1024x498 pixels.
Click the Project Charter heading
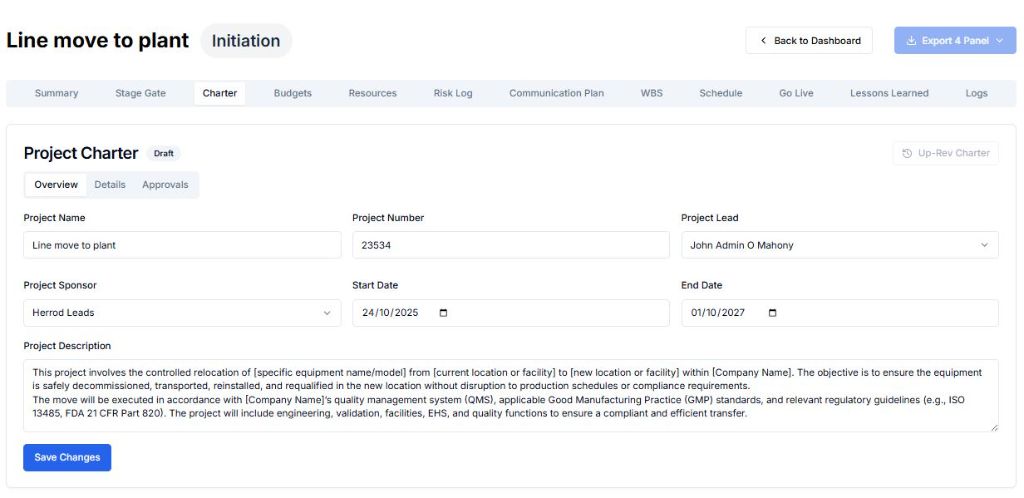[81, 153]
